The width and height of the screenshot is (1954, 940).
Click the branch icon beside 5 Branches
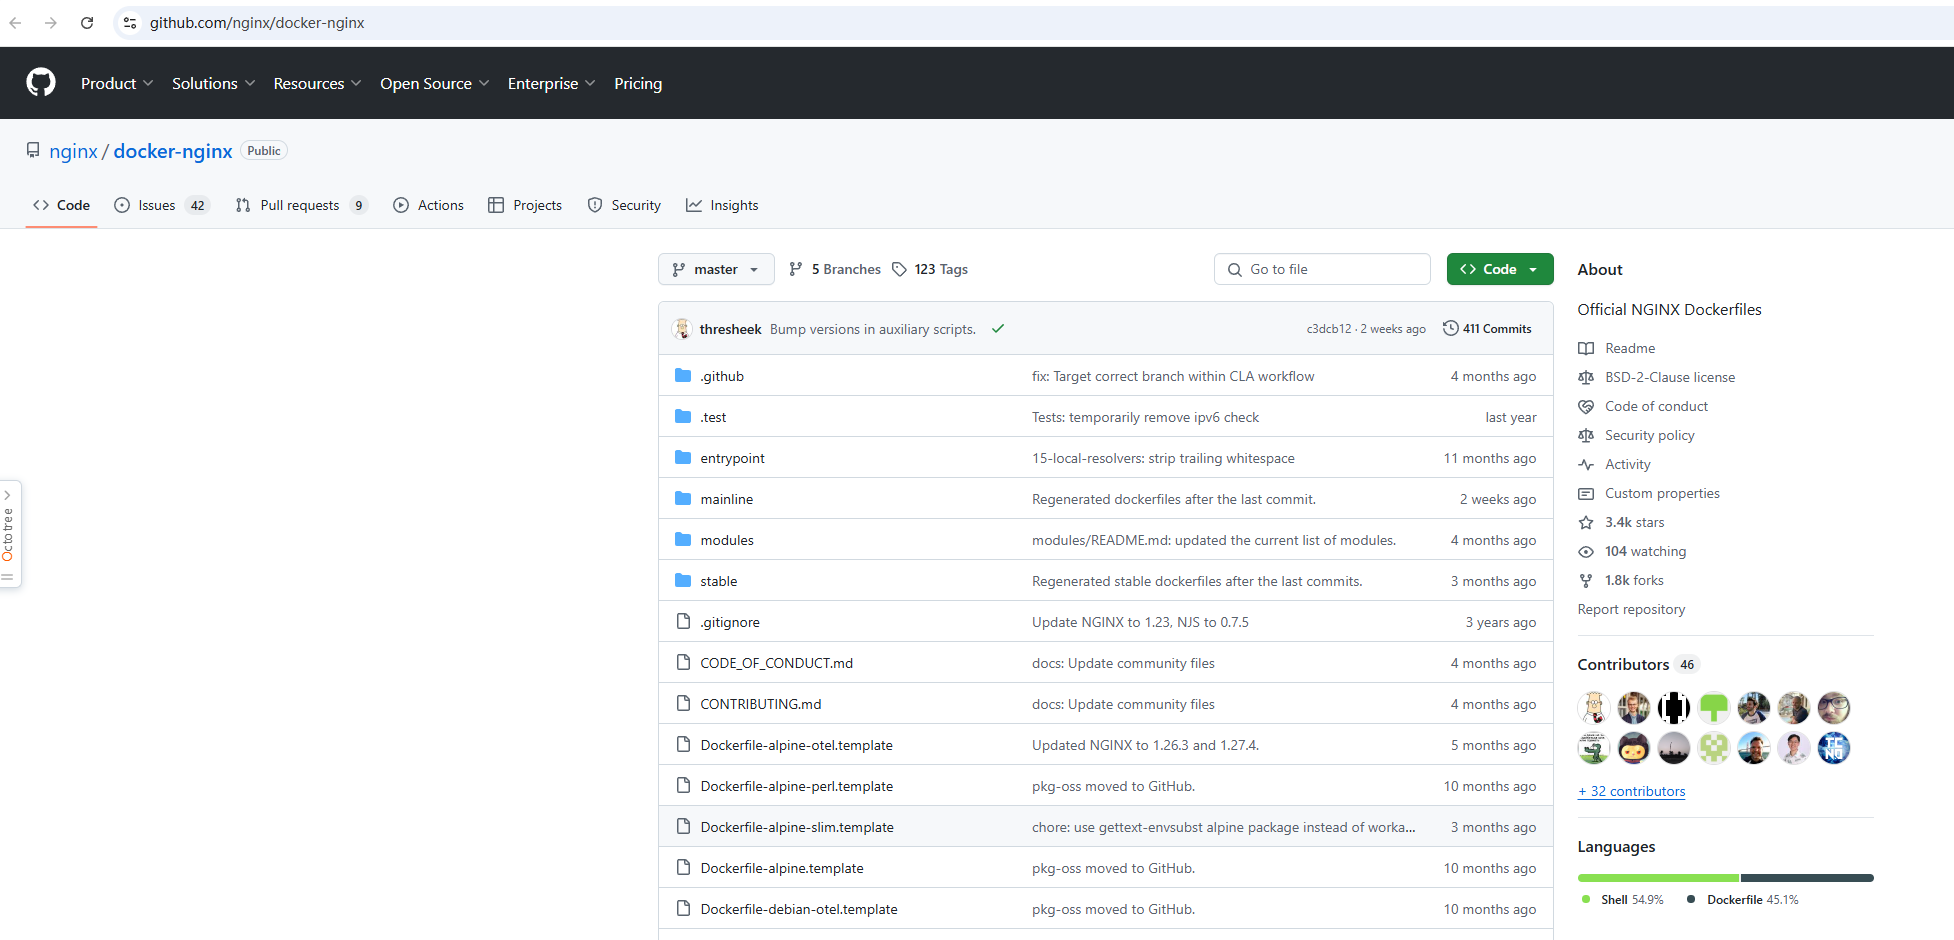point(796,269)
